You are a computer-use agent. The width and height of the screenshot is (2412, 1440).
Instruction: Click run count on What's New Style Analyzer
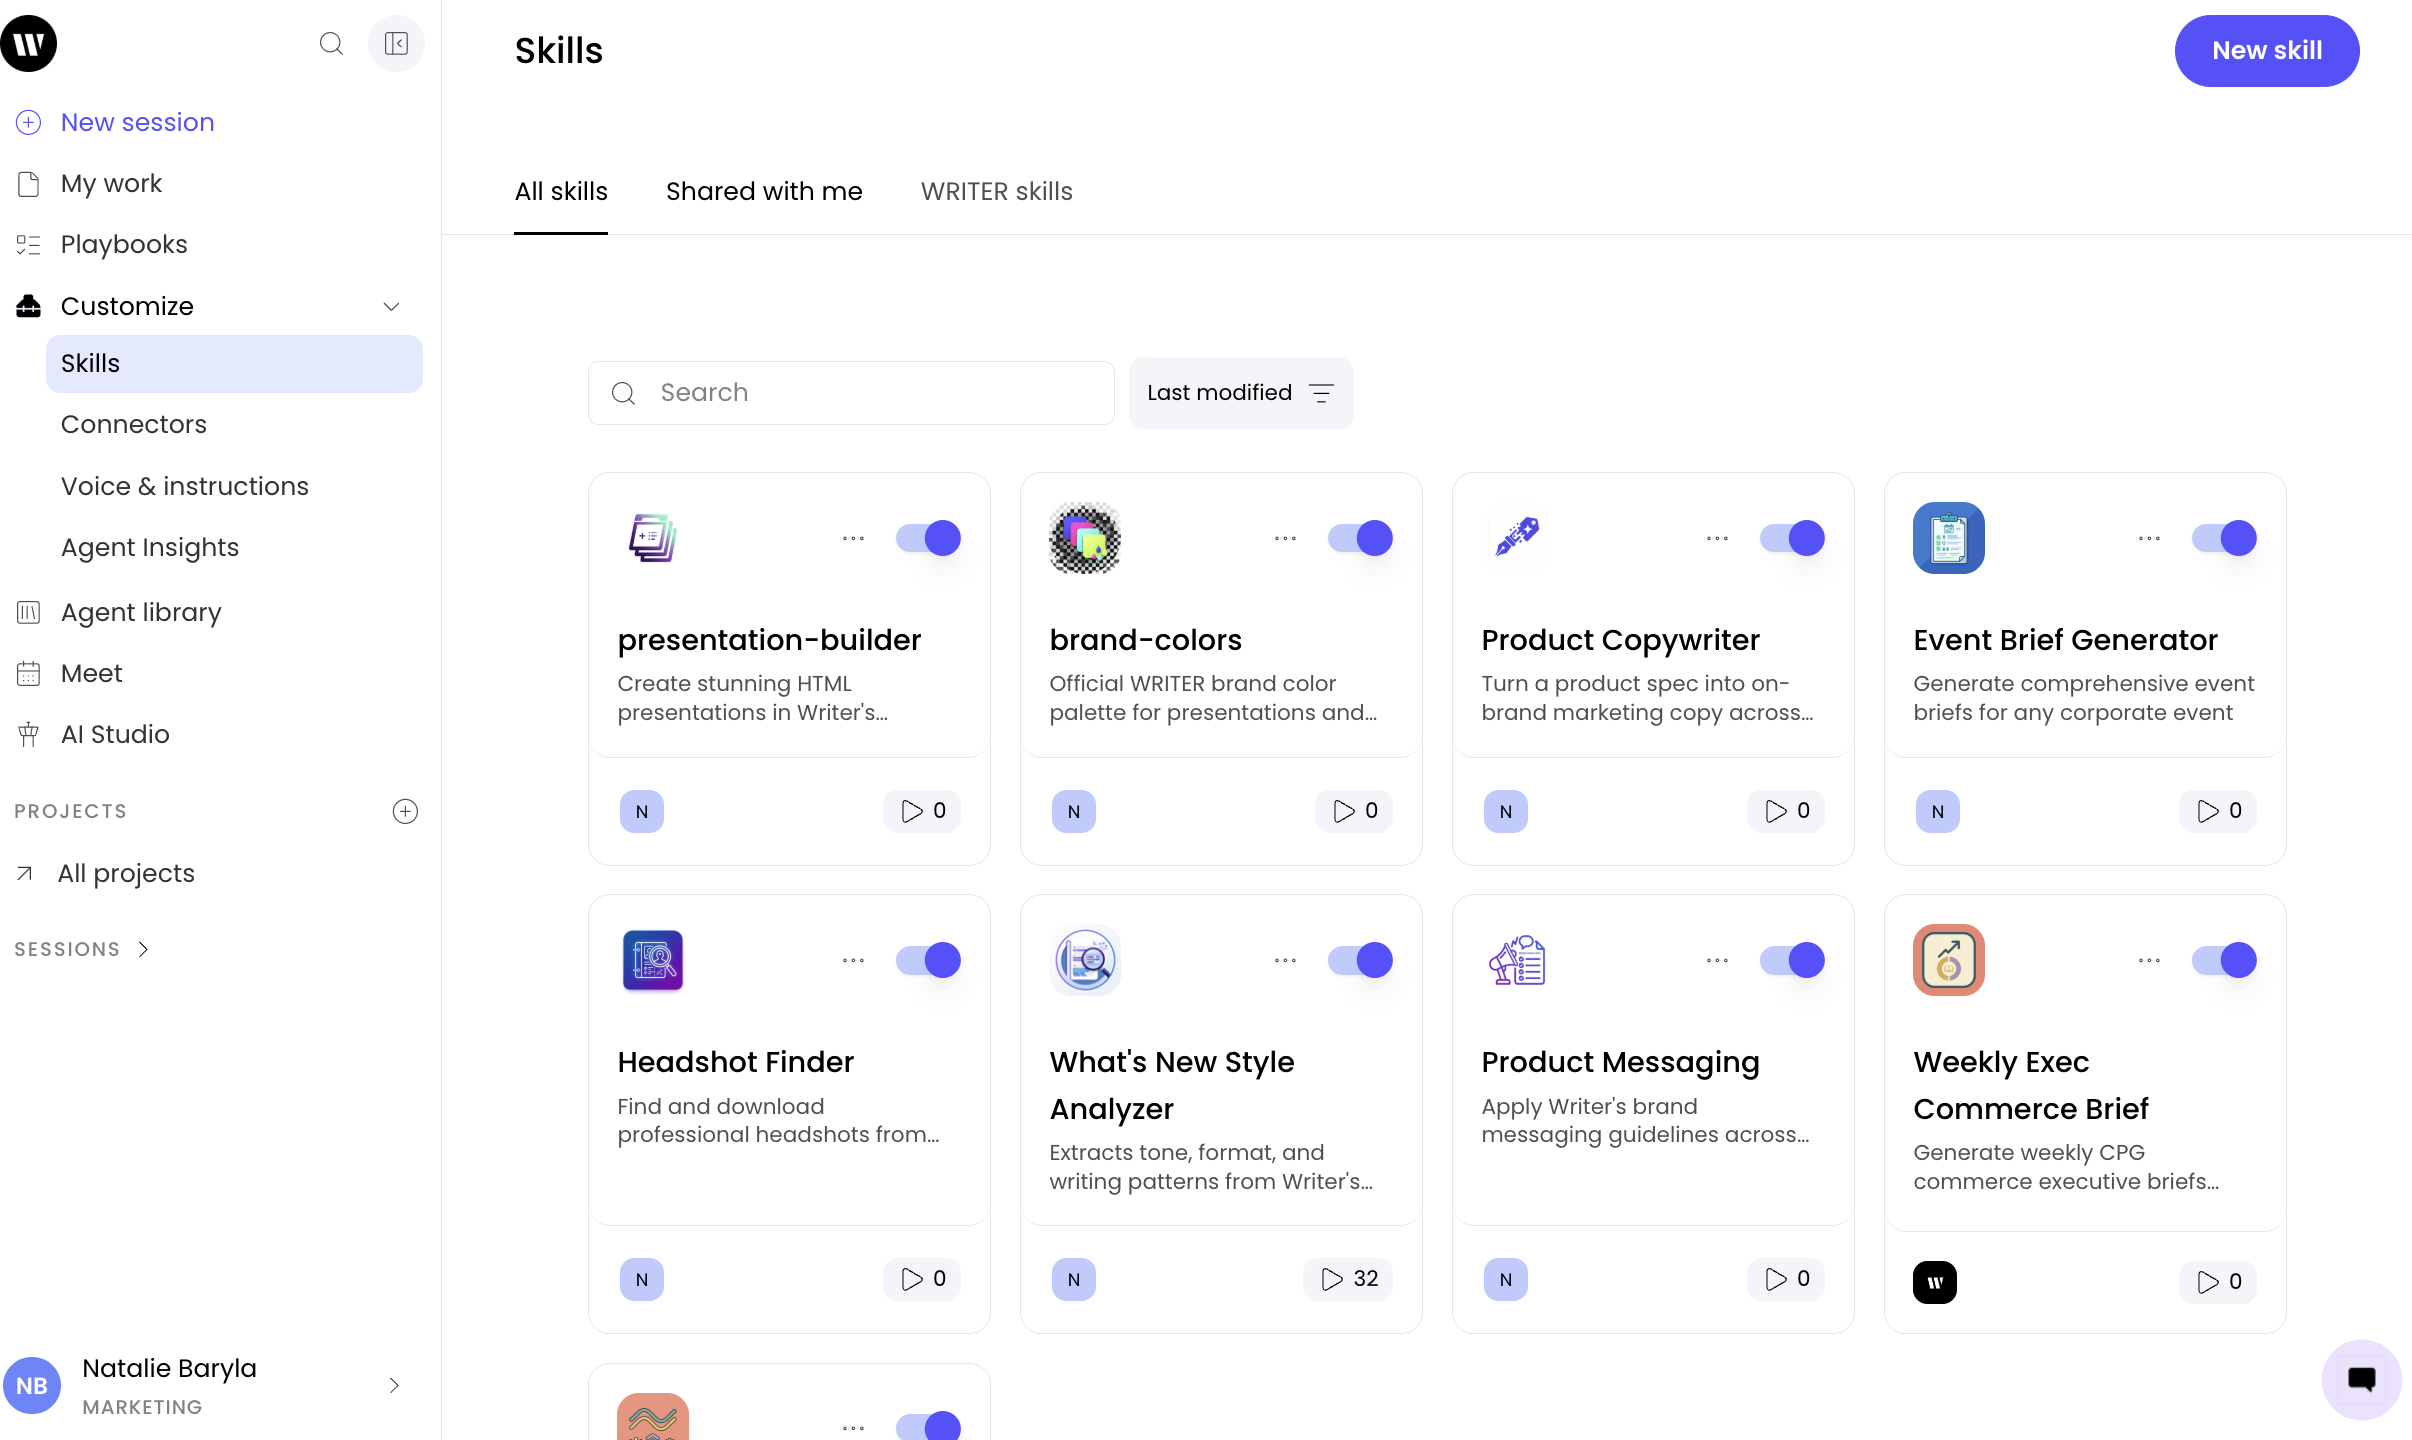tap(1348, 1279)
